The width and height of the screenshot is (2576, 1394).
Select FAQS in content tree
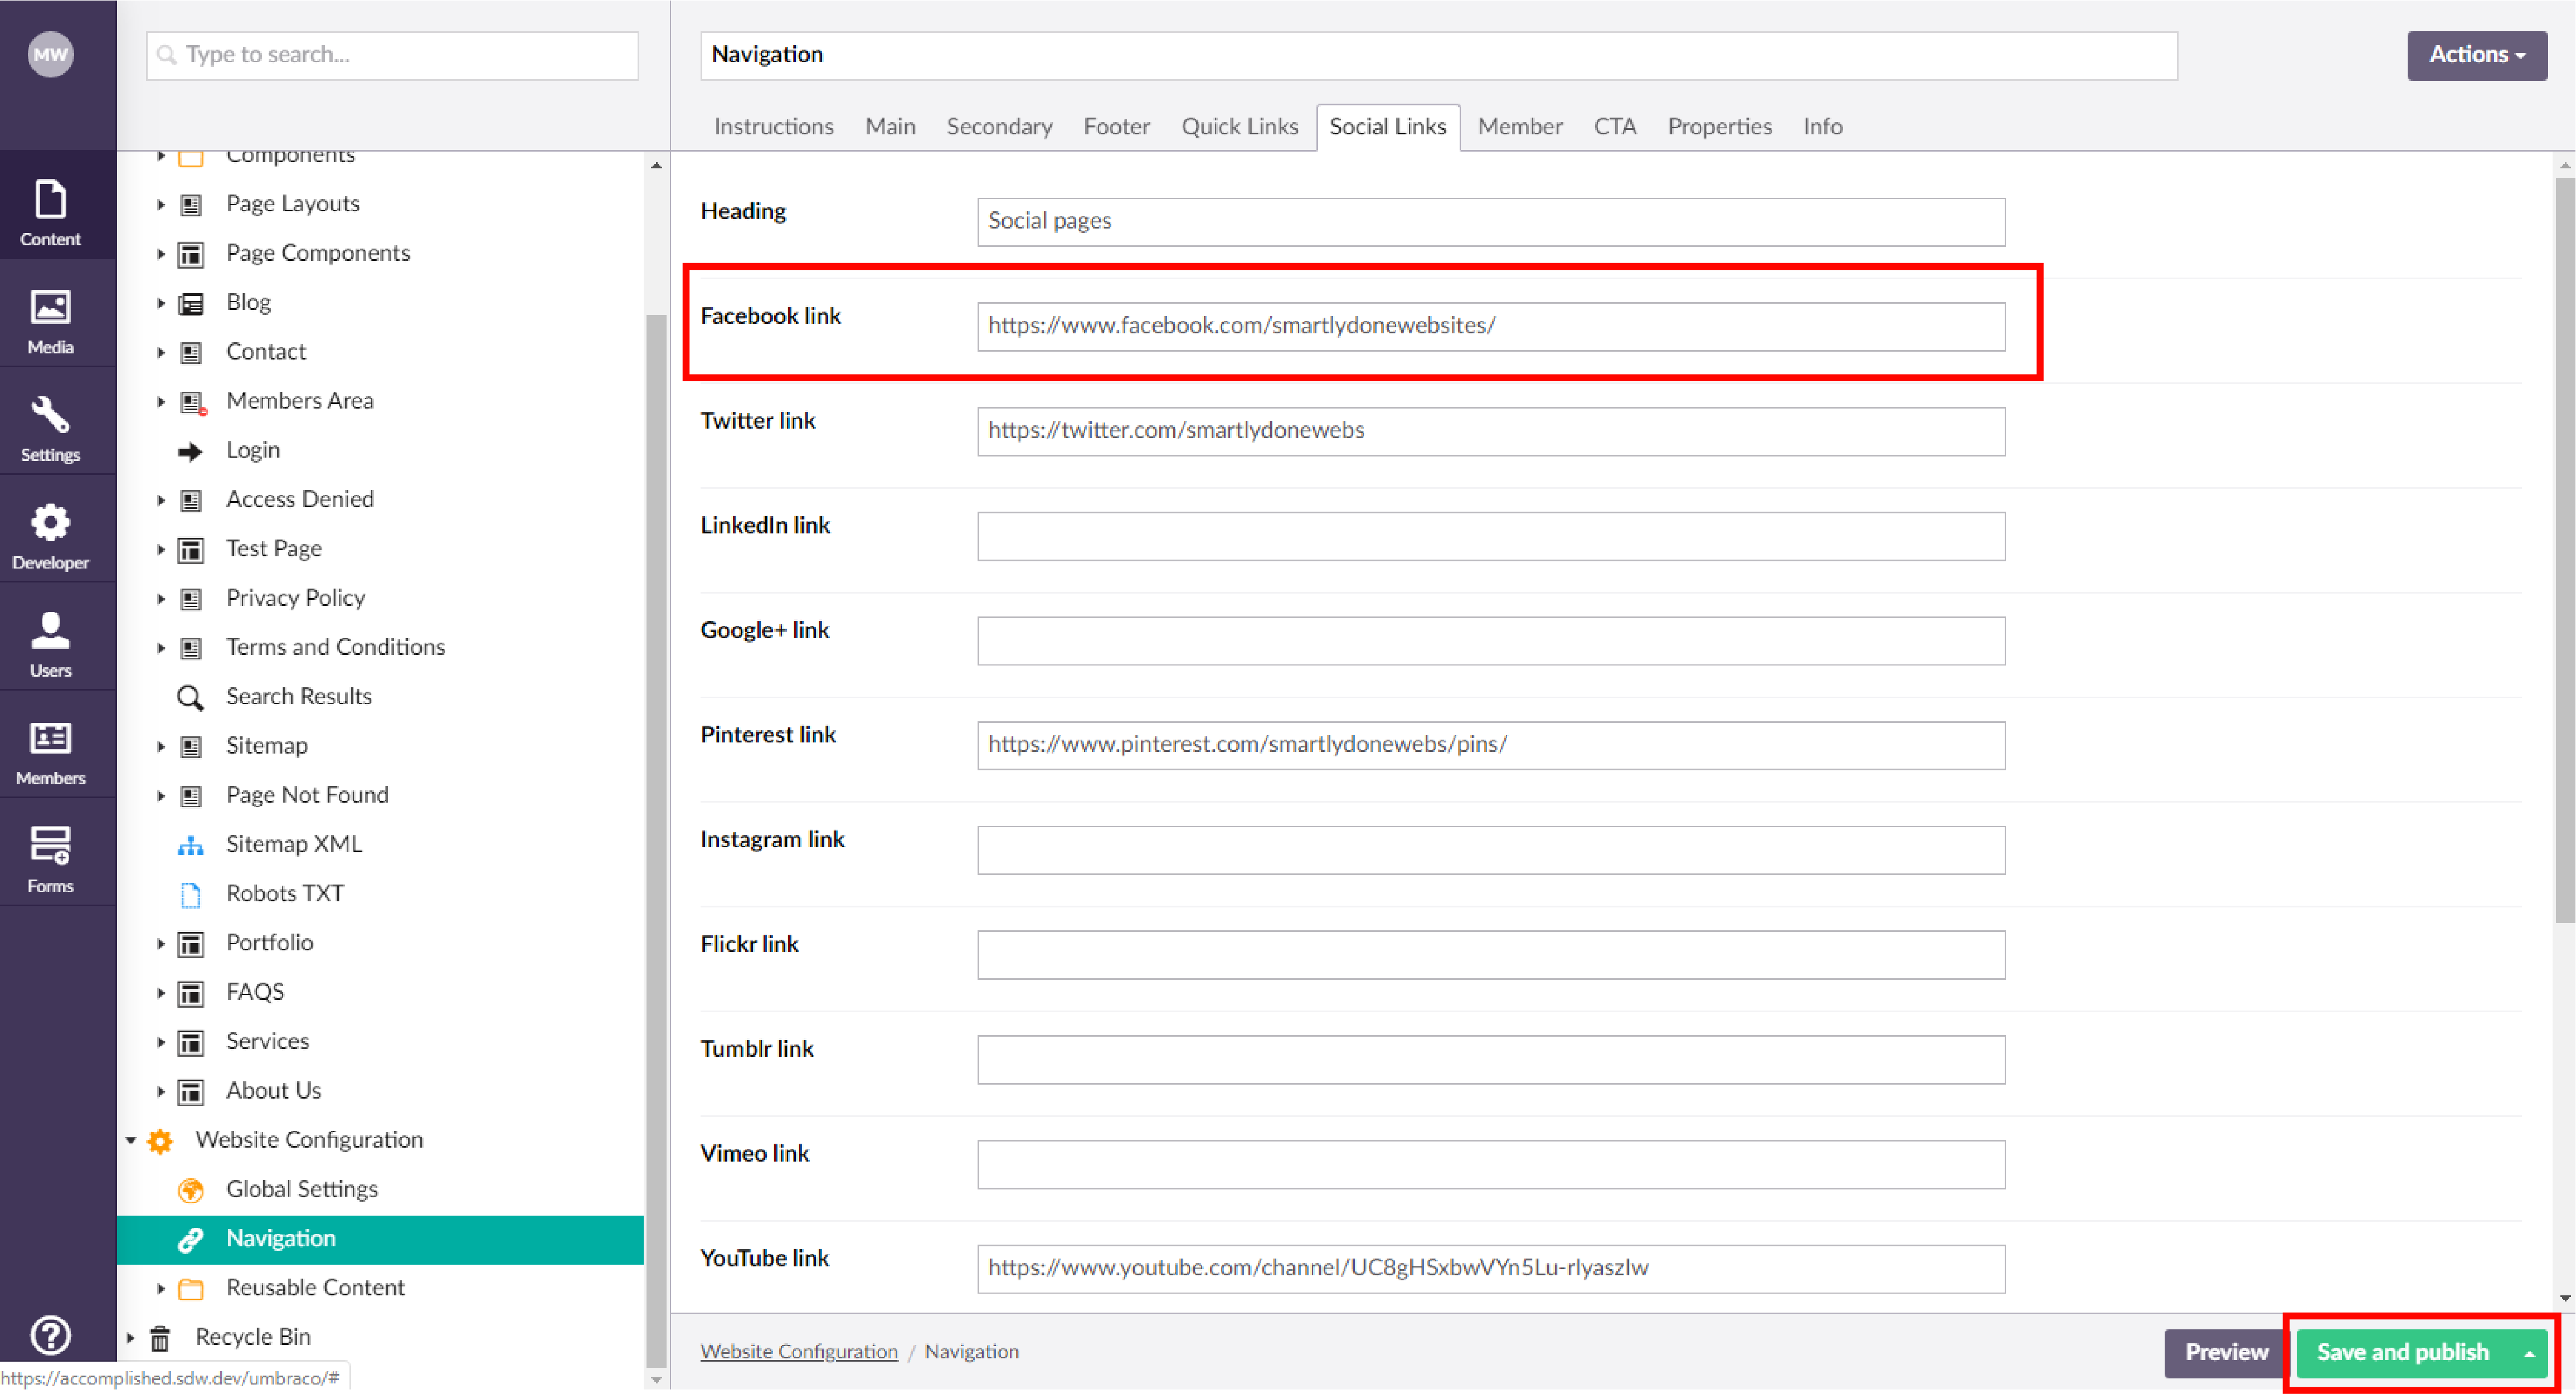pos(255,992)
